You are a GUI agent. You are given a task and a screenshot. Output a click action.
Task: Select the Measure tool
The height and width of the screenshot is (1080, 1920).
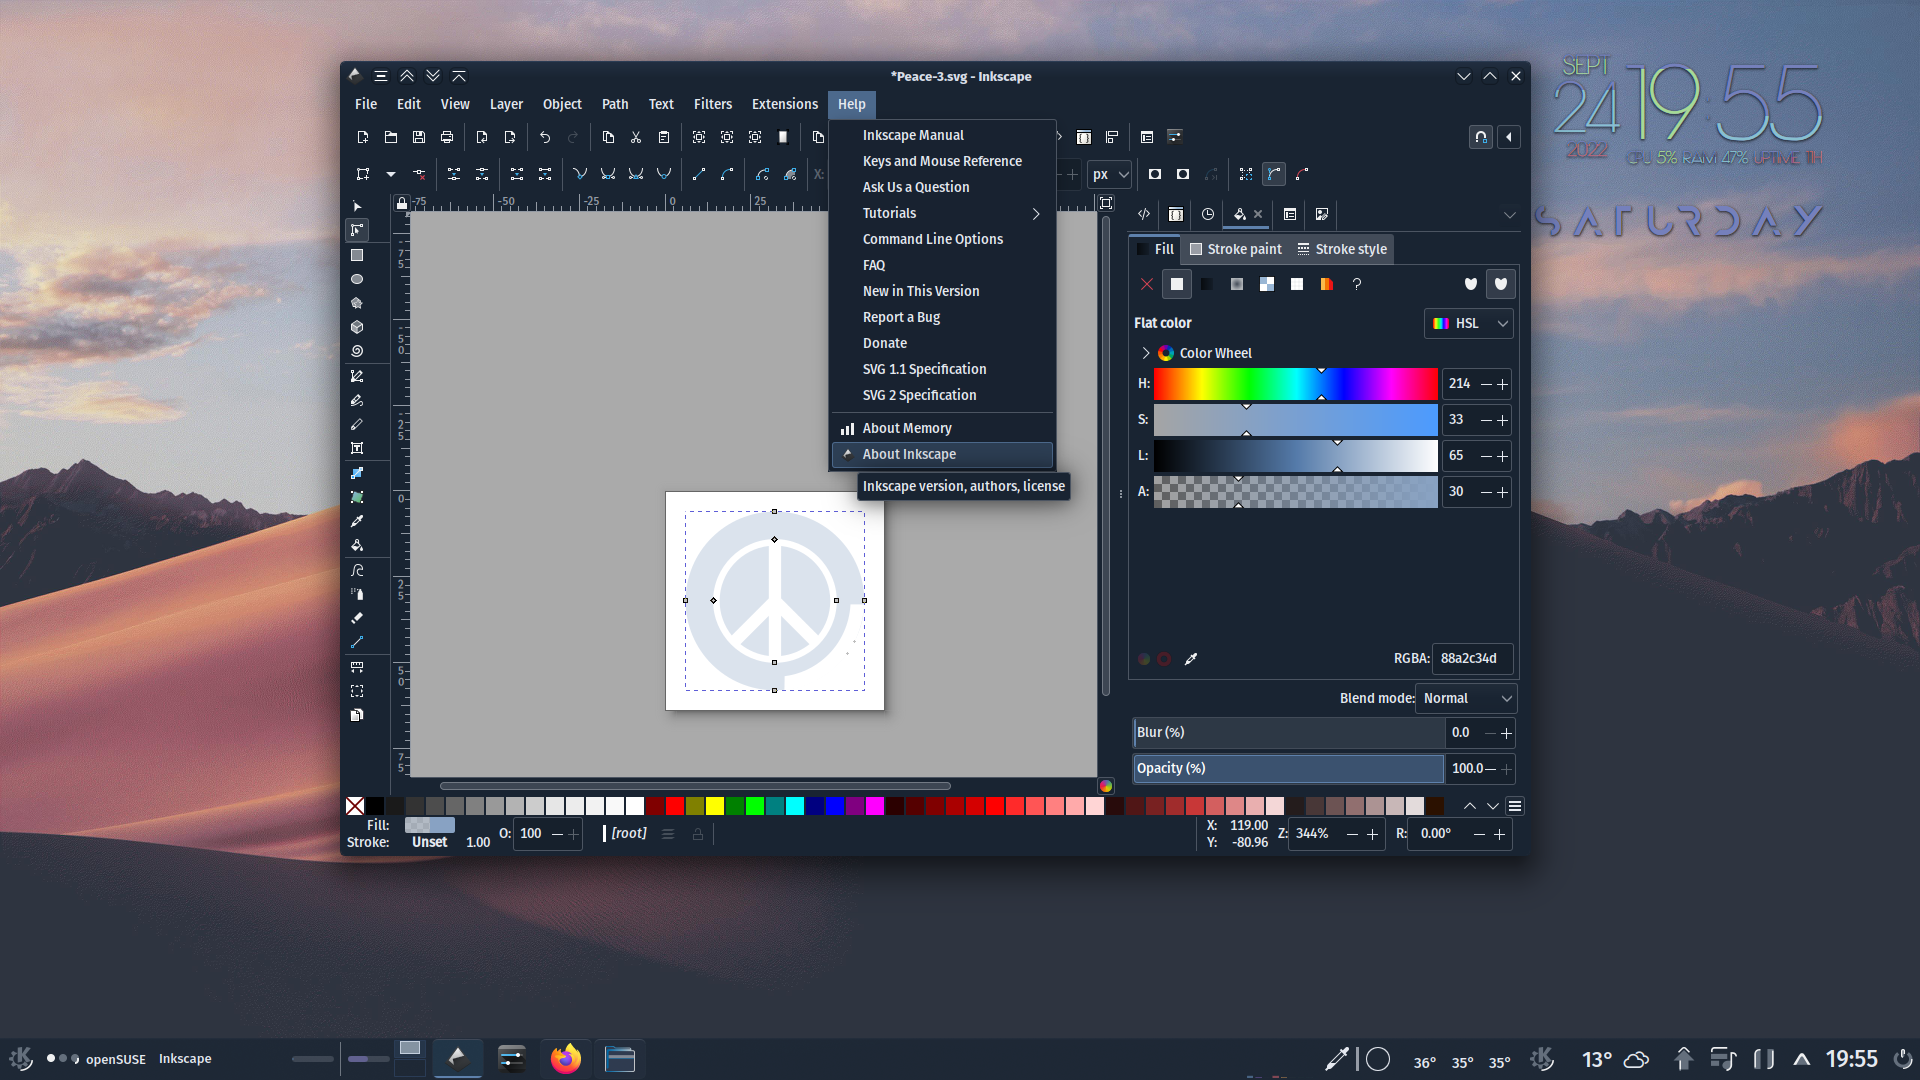357,667
